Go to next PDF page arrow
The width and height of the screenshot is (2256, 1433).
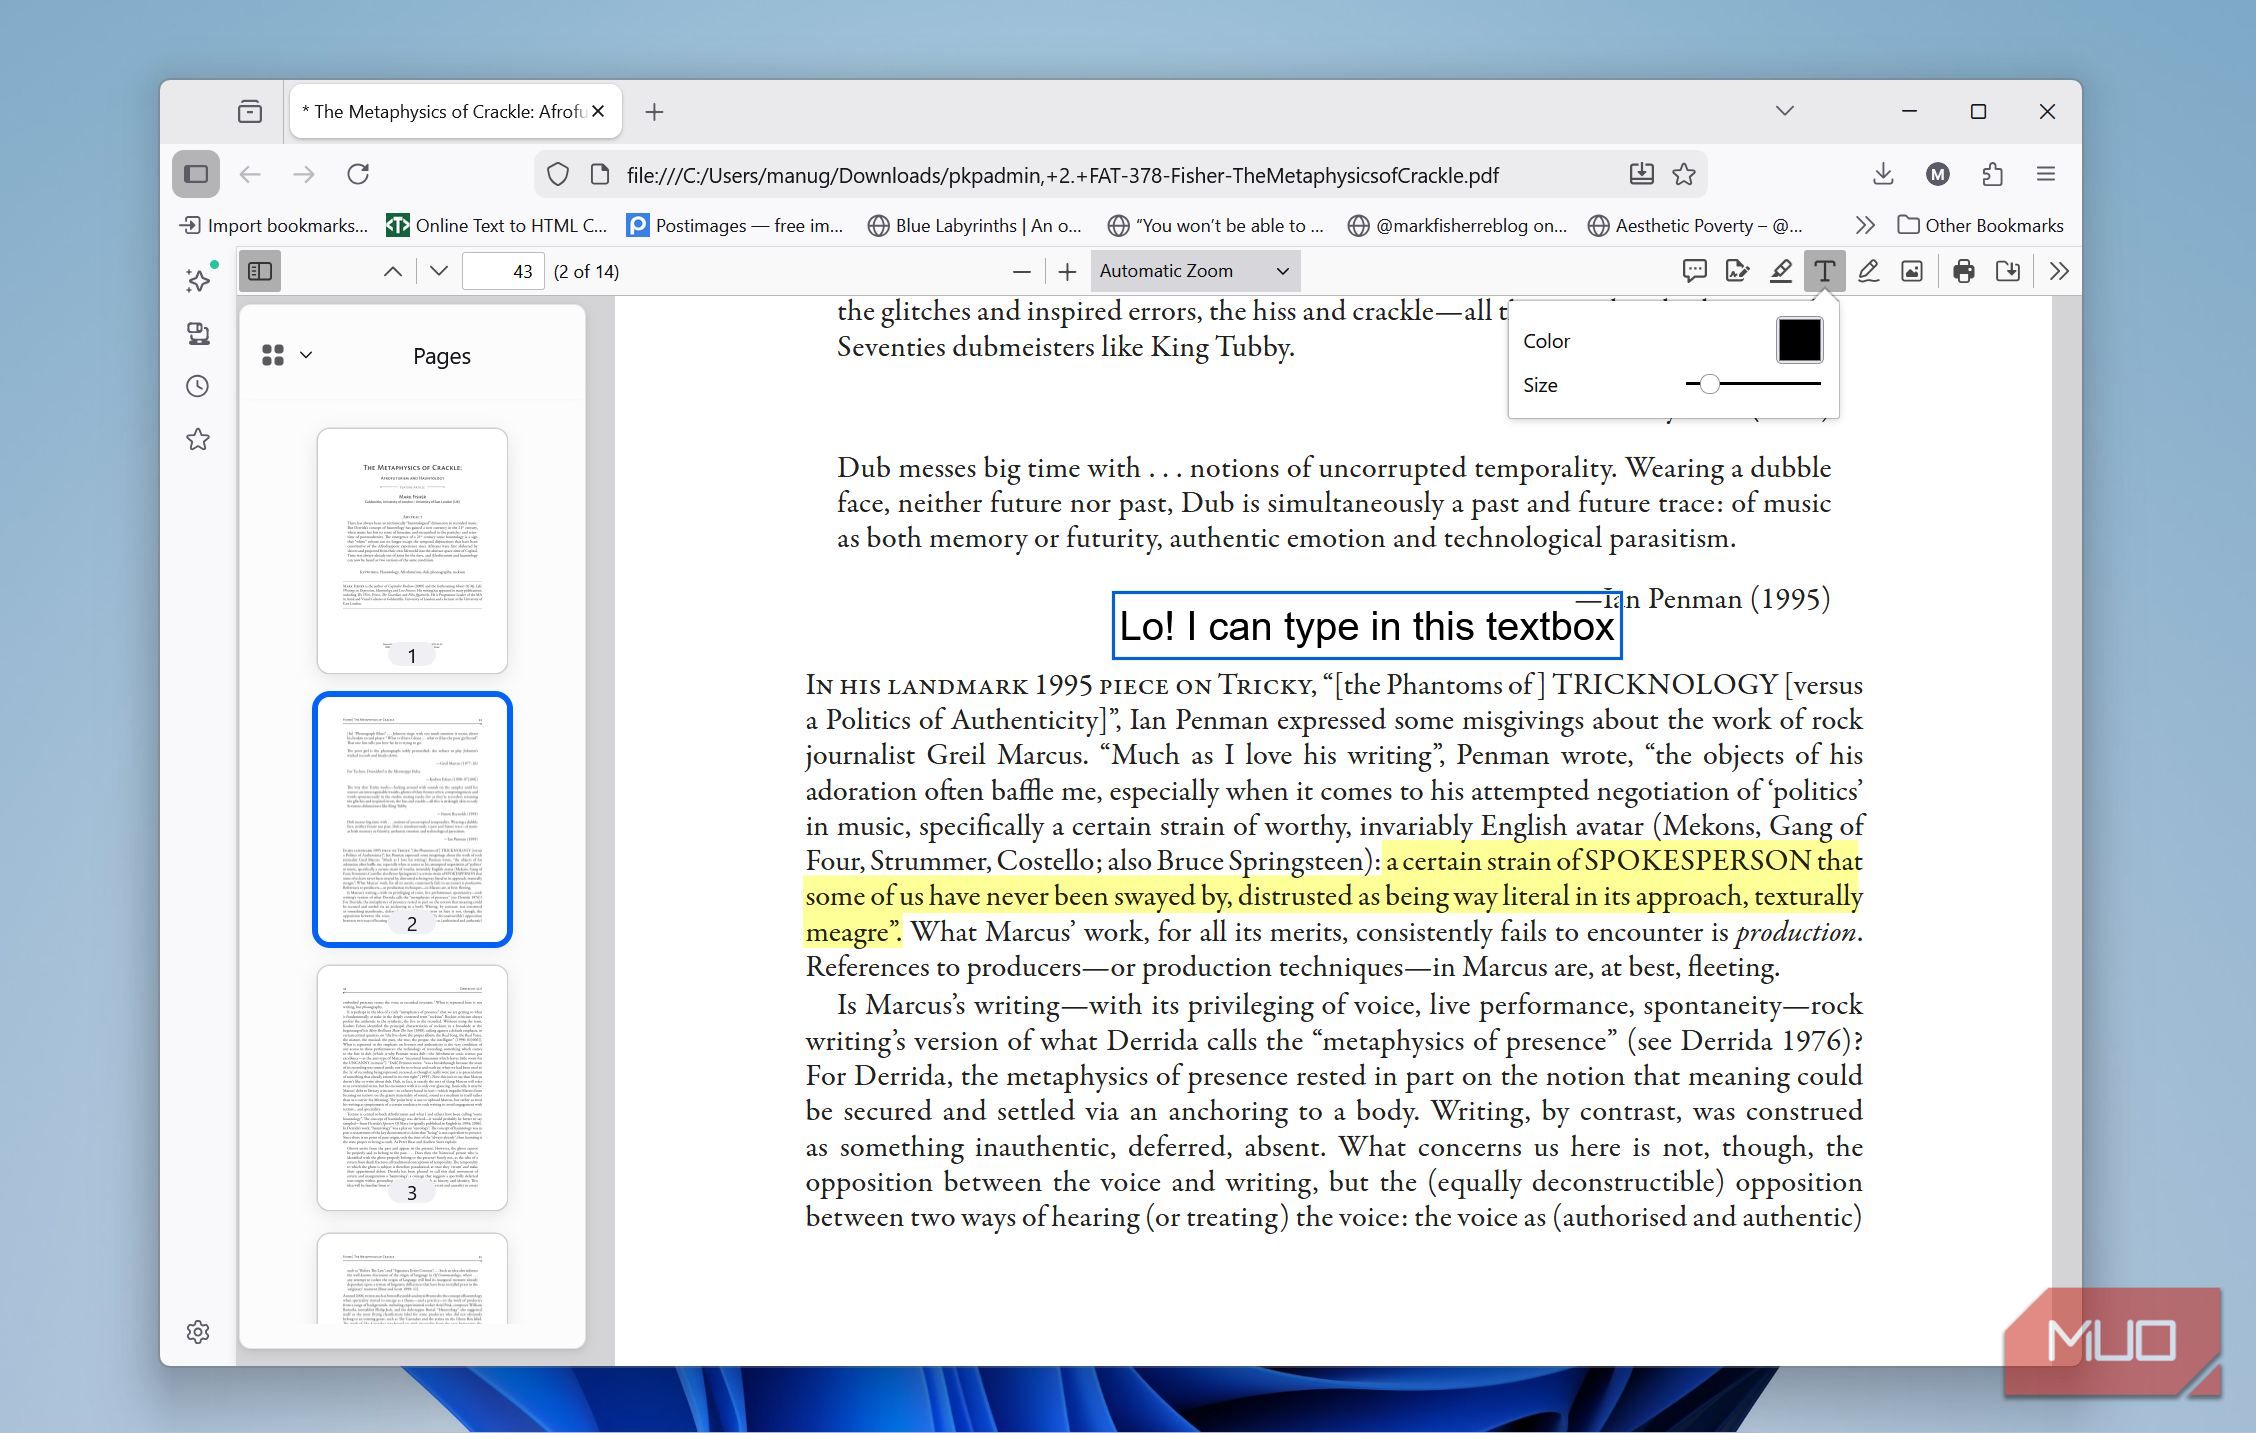pyautogui.click(x=438, y=271)
